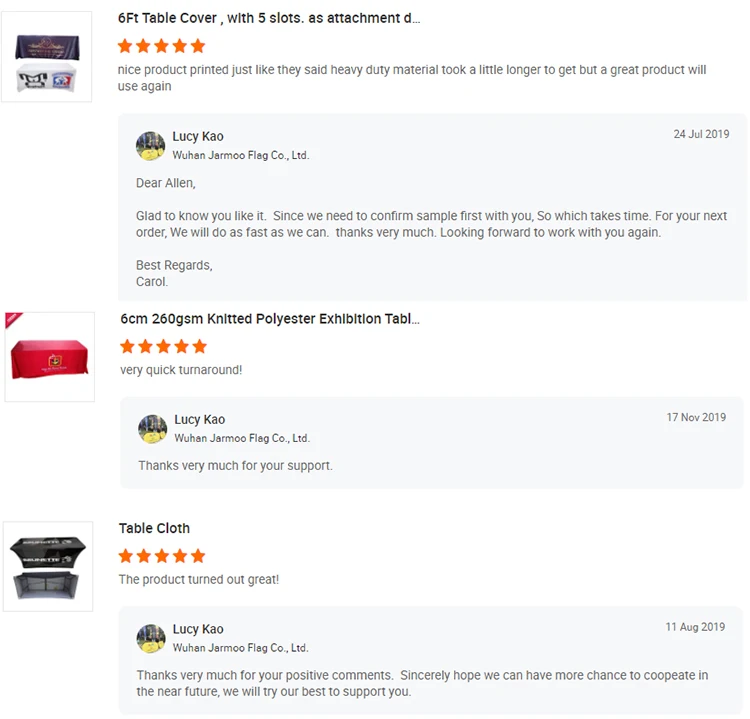This screenshot has height=719, width=750.
Task: Click the star rating above 'very quick turnaround!'
Action: 163,346
